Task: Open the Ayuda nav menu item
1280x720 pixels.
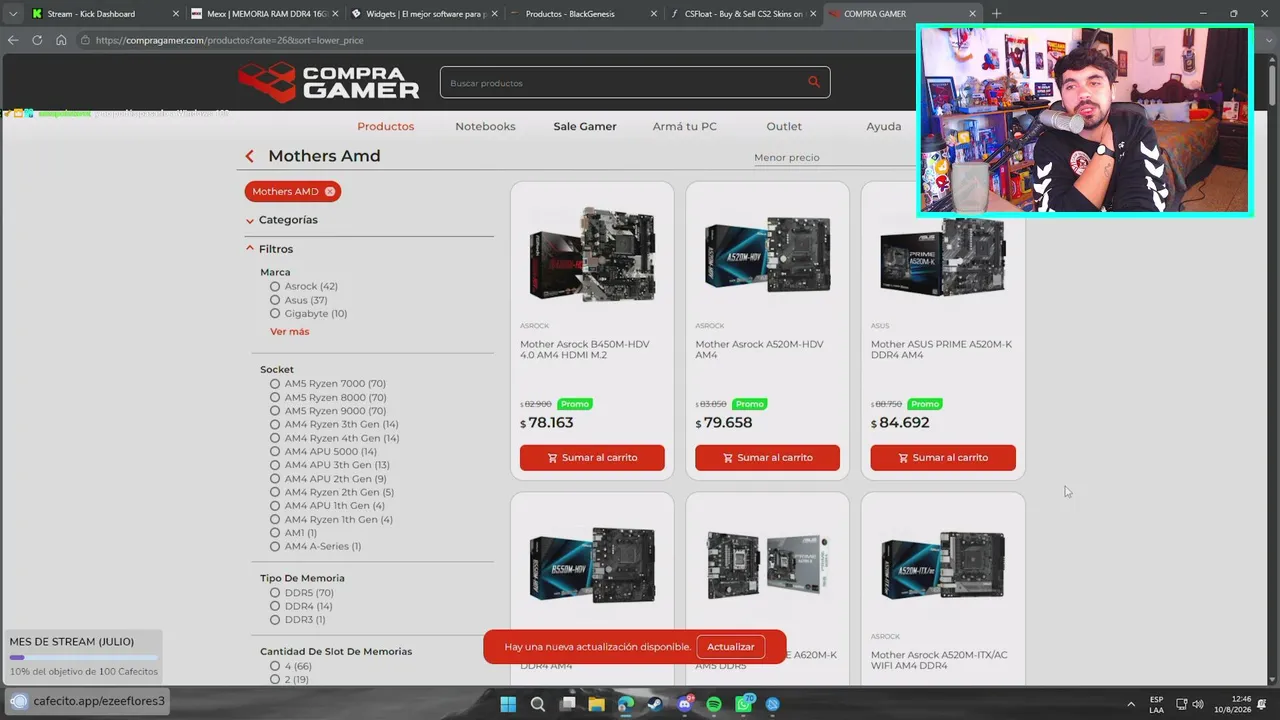Action: (x=884, y=127)
